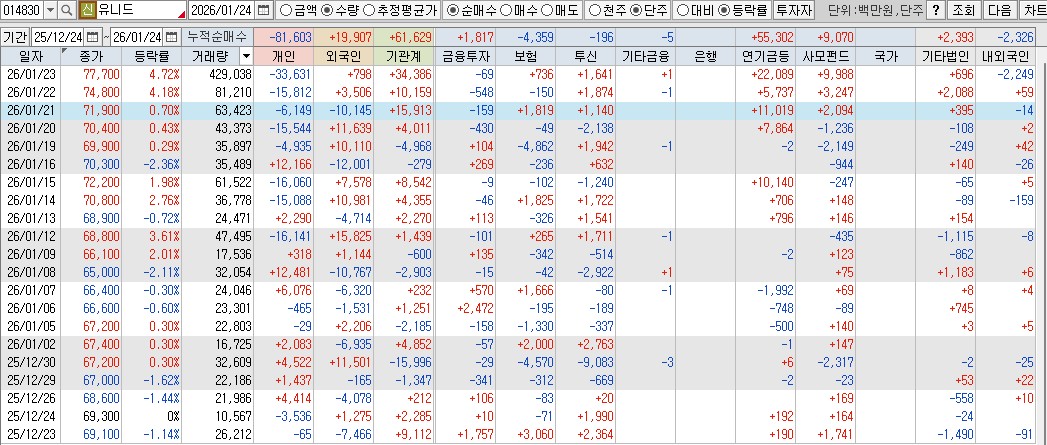
Task: Click volume cell 429,038
Action: click(x=218, y=73)
